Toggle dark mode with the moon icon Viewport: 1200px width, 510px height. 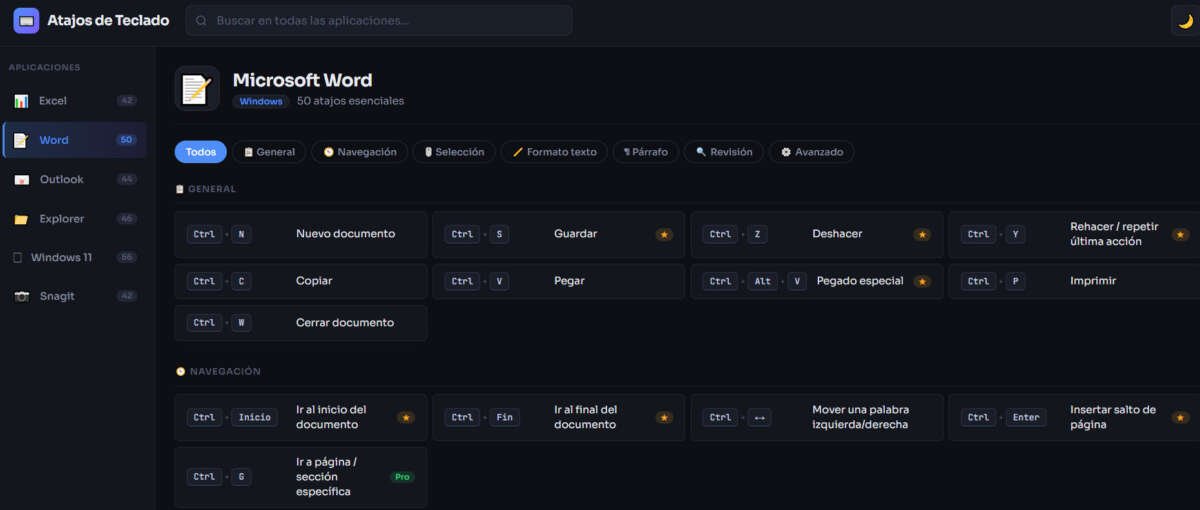click(1185, 21)
